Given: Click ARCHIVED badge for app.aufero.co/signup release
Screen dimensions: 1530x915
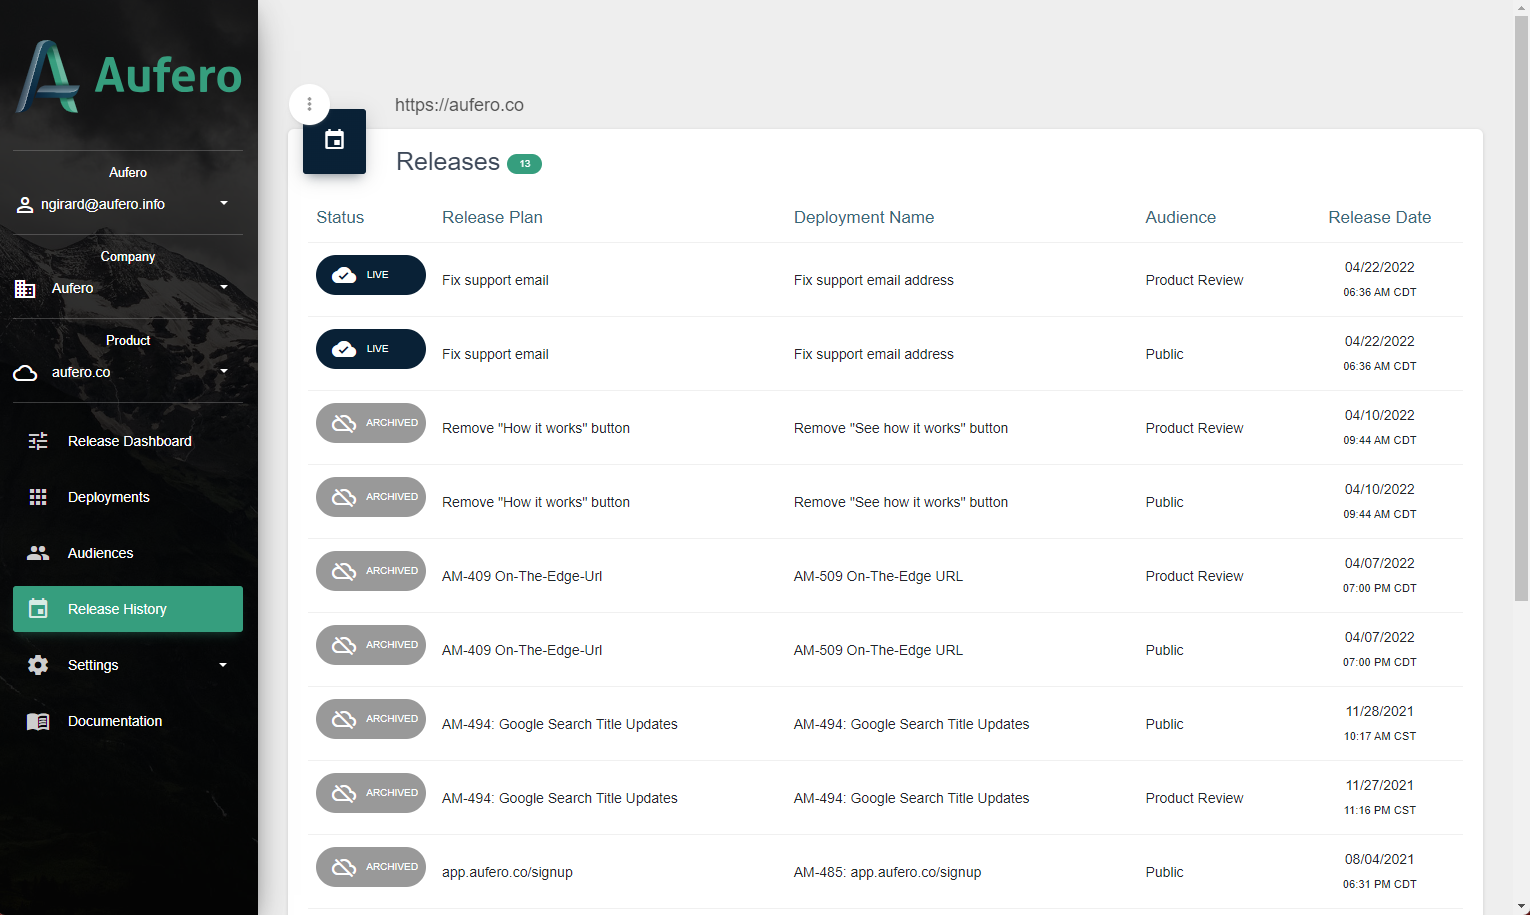Looking at the screenshot, I should pos(370,867).
